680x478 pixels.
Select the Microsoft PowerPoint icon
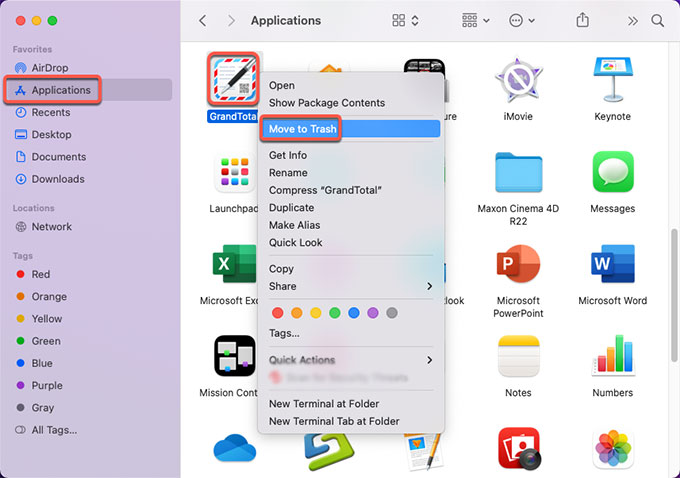tap(518, 264)
